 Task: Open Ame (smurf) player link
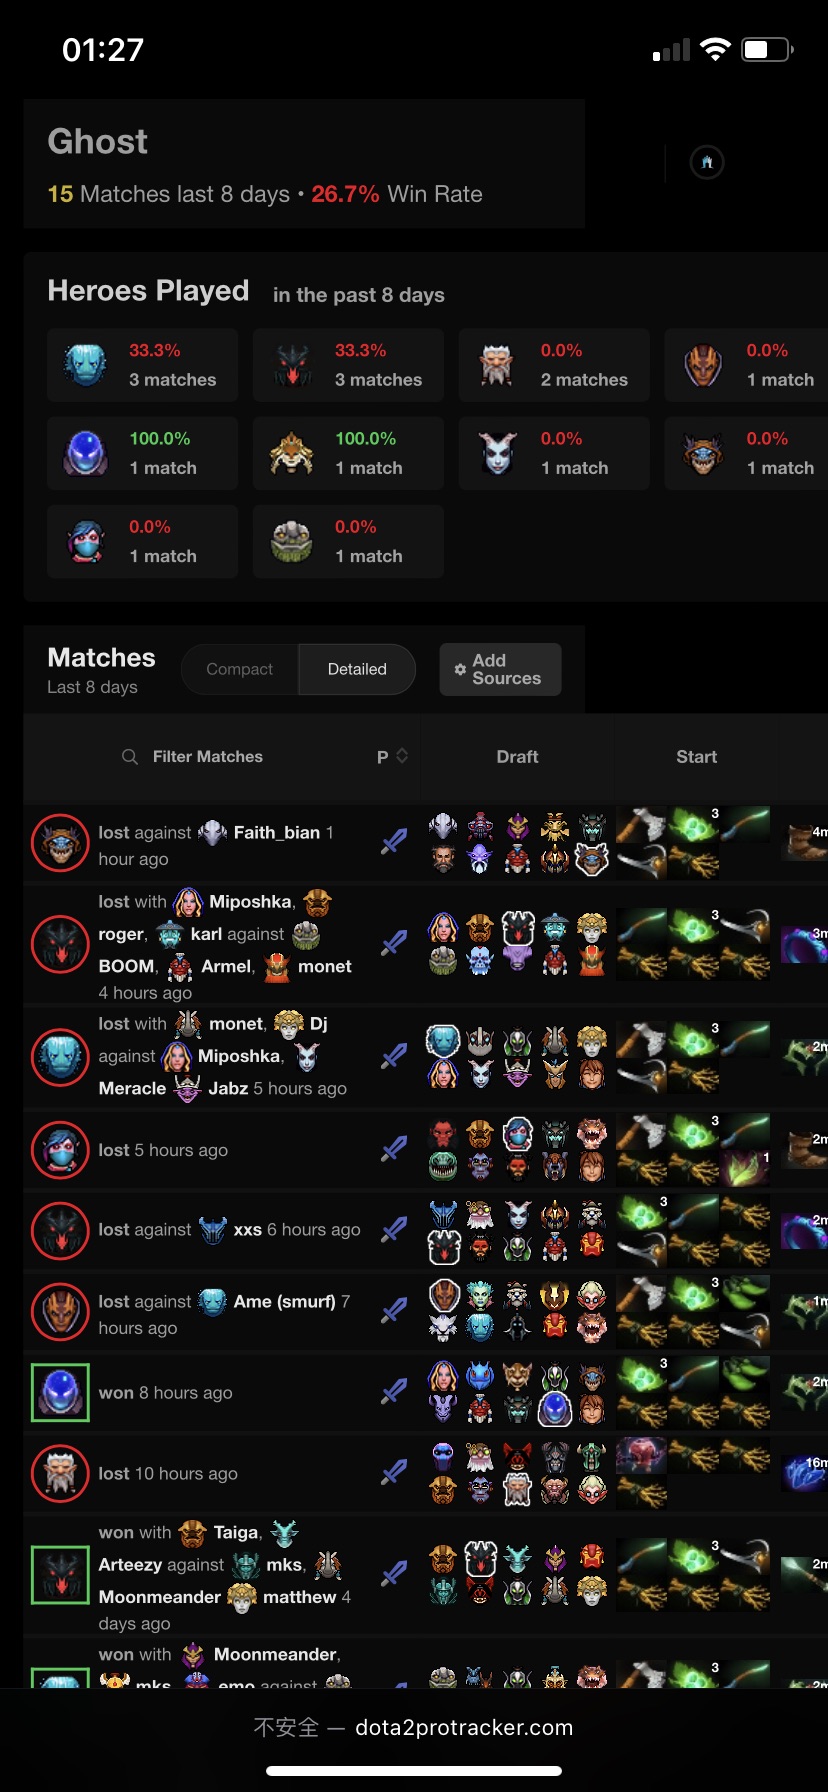[x=284, y=1301]
